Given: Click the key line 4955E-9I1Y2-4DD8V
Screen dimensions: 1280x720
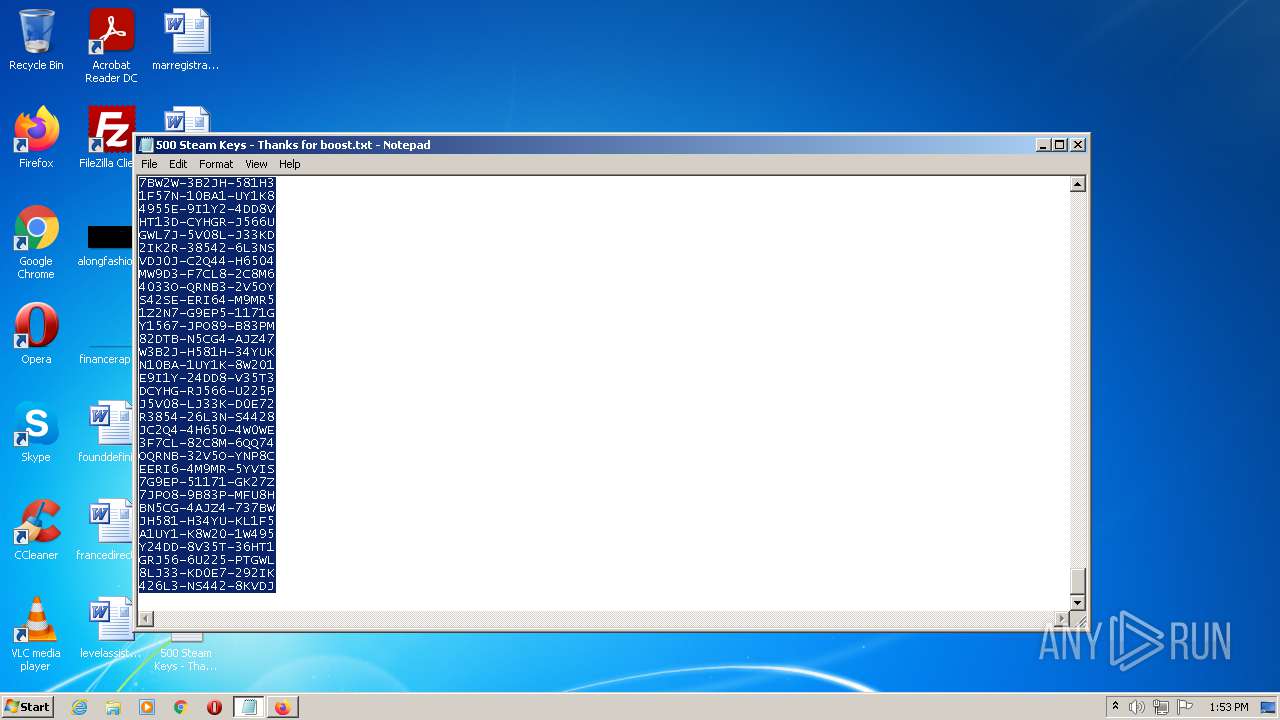Looking at the screenshot, I should pyautogui.click(x=207, y=209).
